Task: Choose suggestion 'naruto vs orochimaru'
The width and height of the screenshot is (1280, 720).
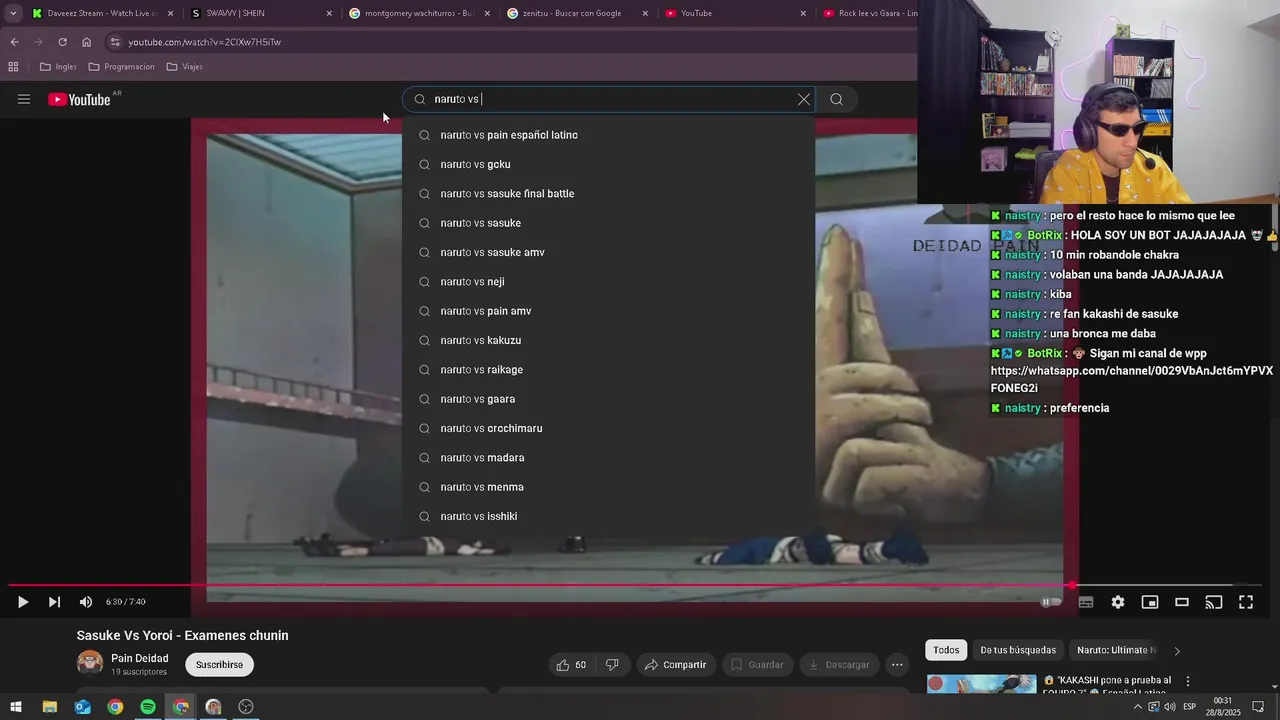Action: [609, 428]
